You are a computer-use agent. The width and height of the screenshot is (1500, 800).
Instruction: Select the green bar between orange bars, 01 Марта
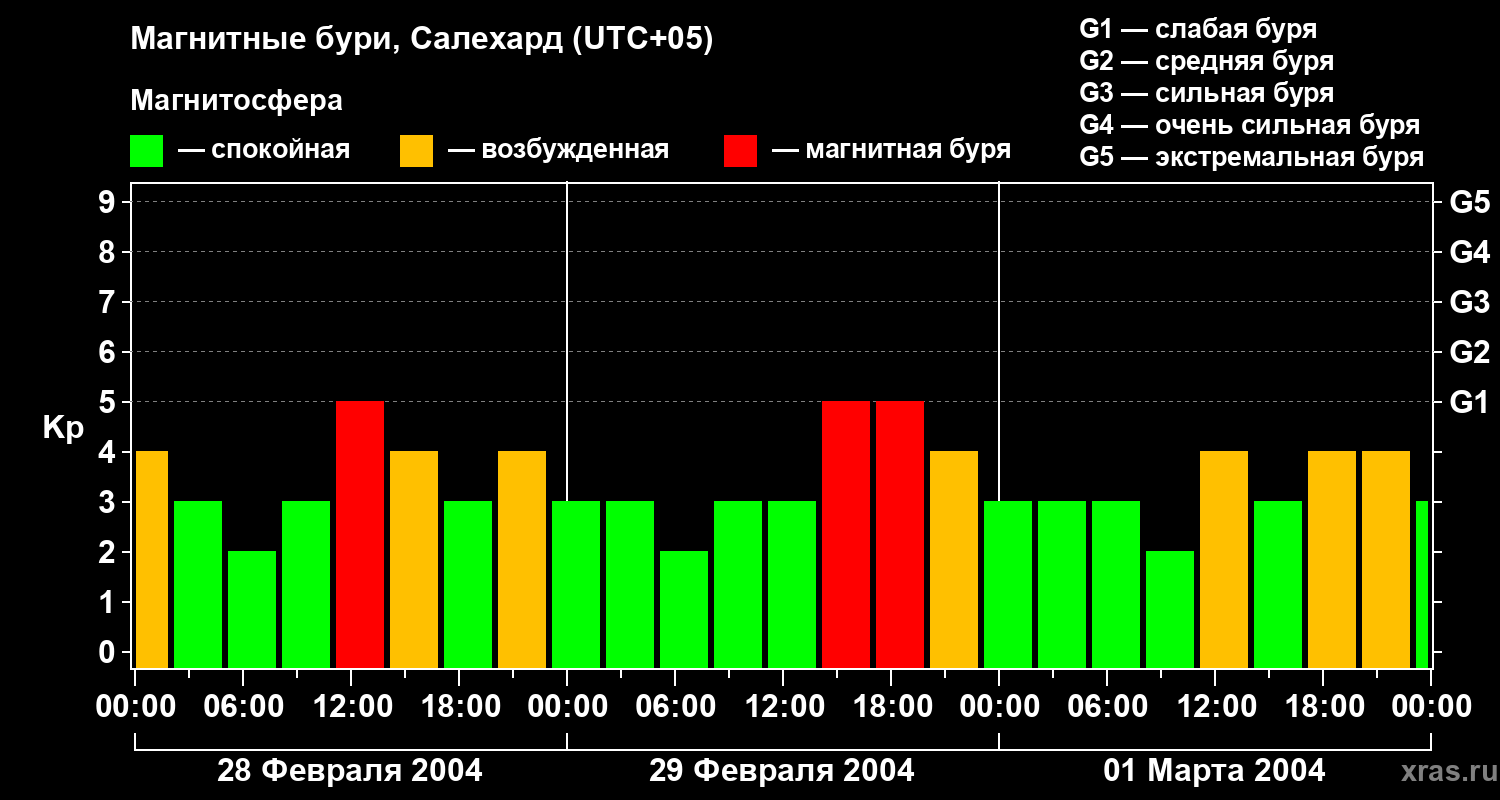(x=1278, y=584)
